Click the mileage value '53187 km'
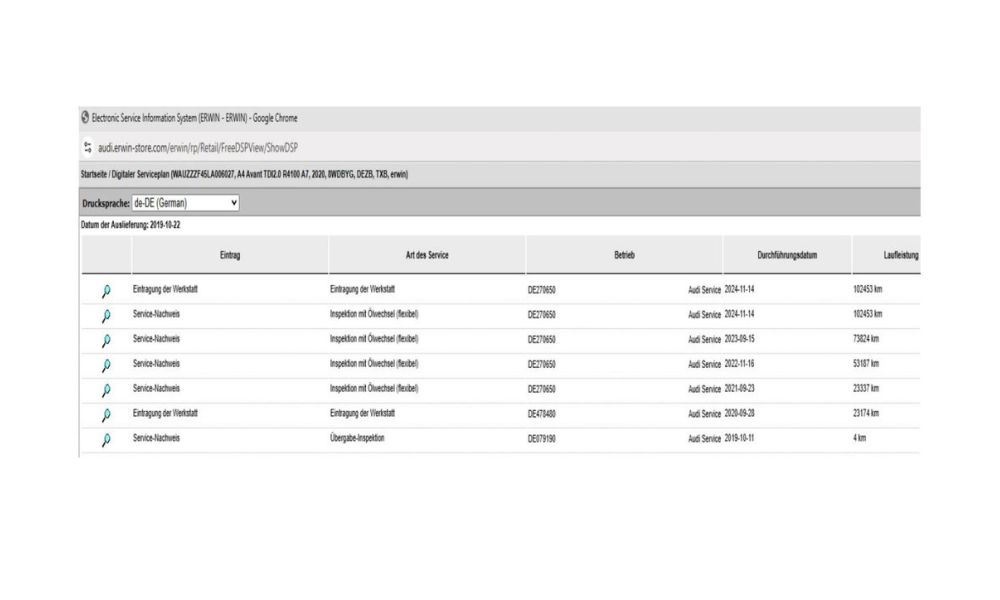 (x=866, y=363)
